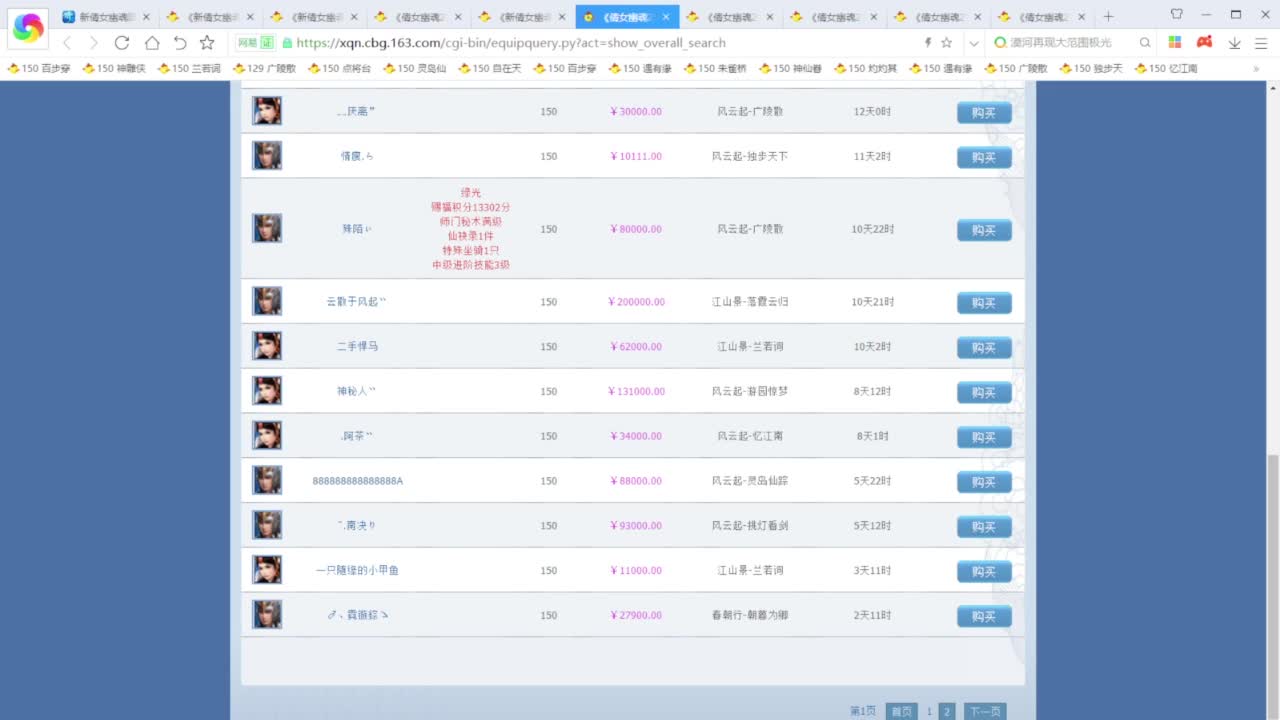
Task: Open bookmark '150 兰若词' in bookmarks bar
Action: pyautogui.click(x=188, y=68)
